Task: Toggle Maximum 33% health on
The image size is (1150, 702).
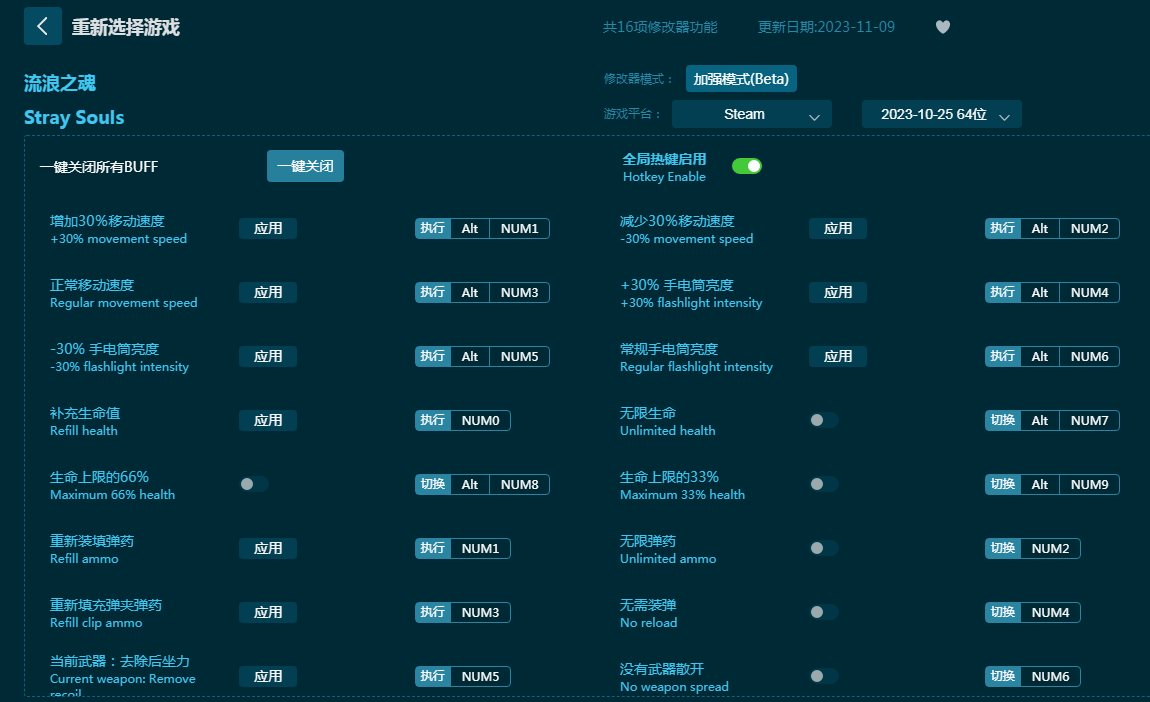Action: (823, 484)
